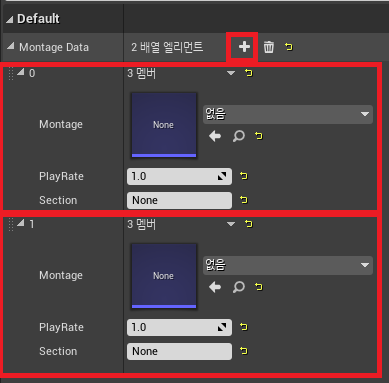Reset element 0 Montage to default
Screen dimensions: 389x383
[x=259, y=136]
